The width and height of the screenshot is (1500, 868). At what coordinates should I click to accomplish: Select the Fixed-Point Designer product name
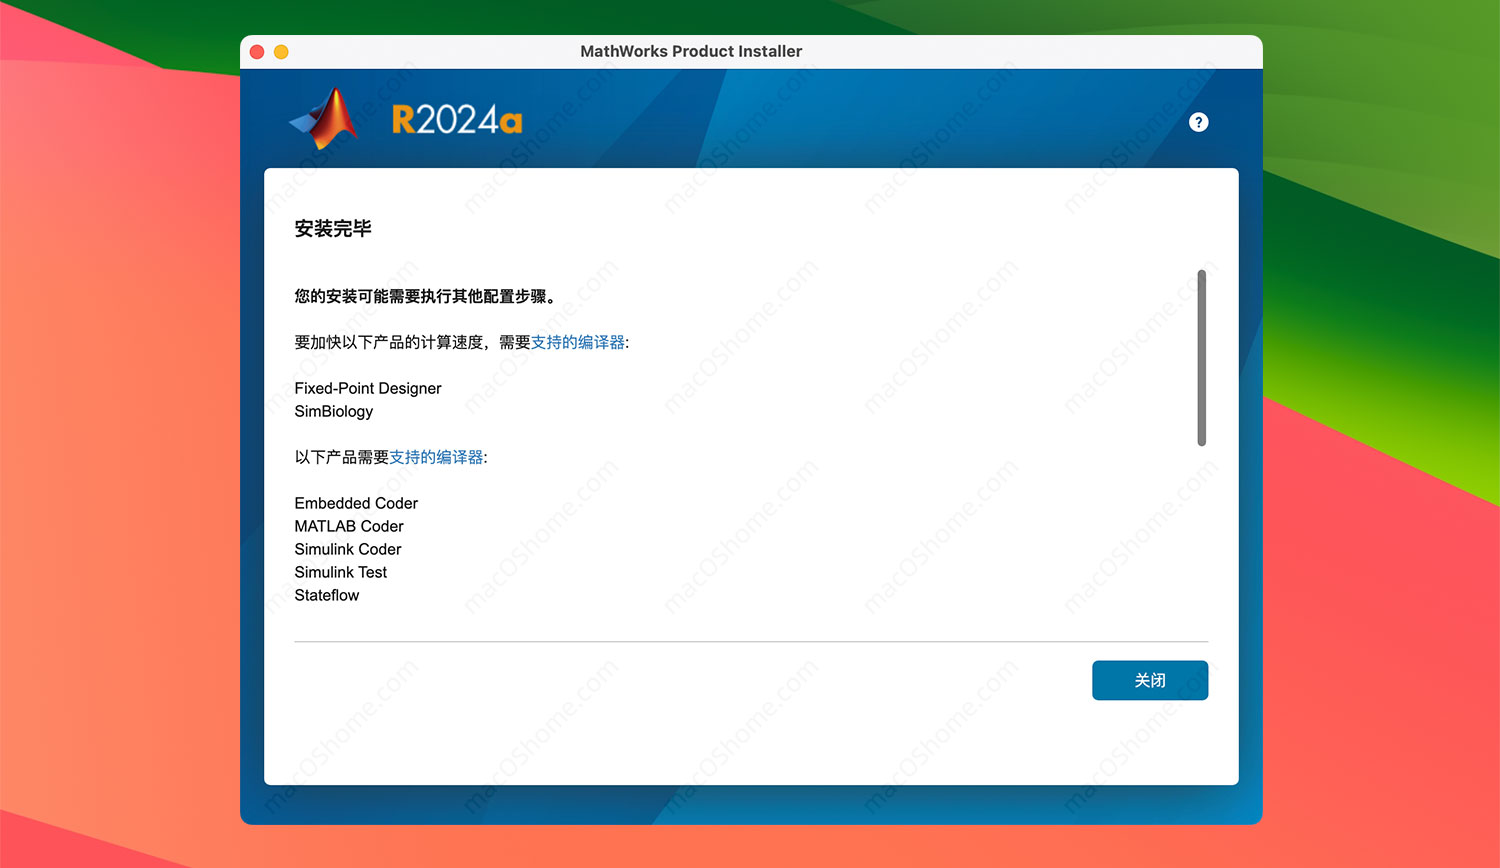pyautogui.click(x=367, y=388)
